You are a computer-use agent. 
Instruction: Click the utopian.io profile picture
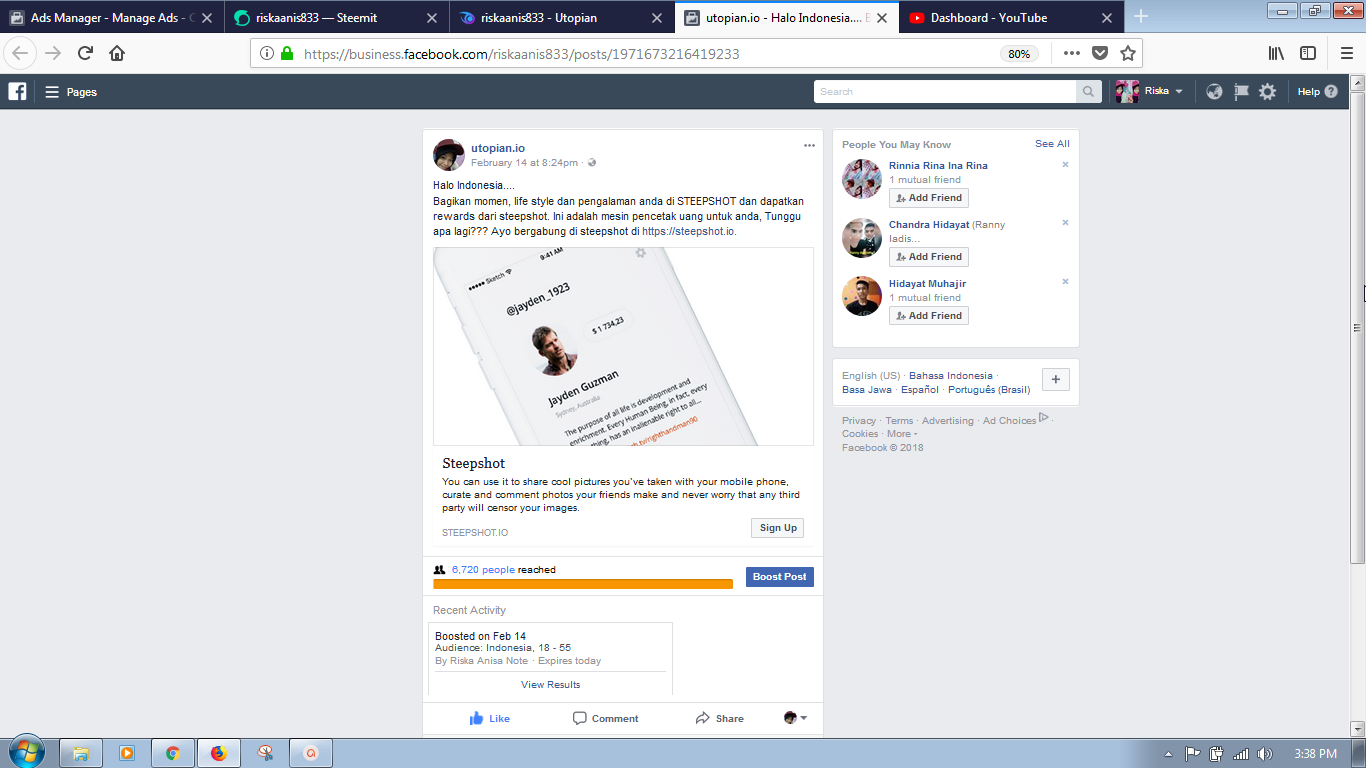(449, 155)
